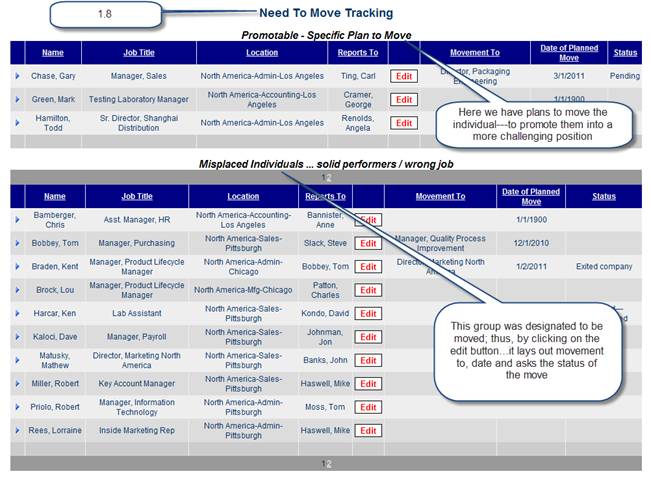
Task: Select the 'Pending' status cell
Action: pyautogui.click(x=624, y=76)
